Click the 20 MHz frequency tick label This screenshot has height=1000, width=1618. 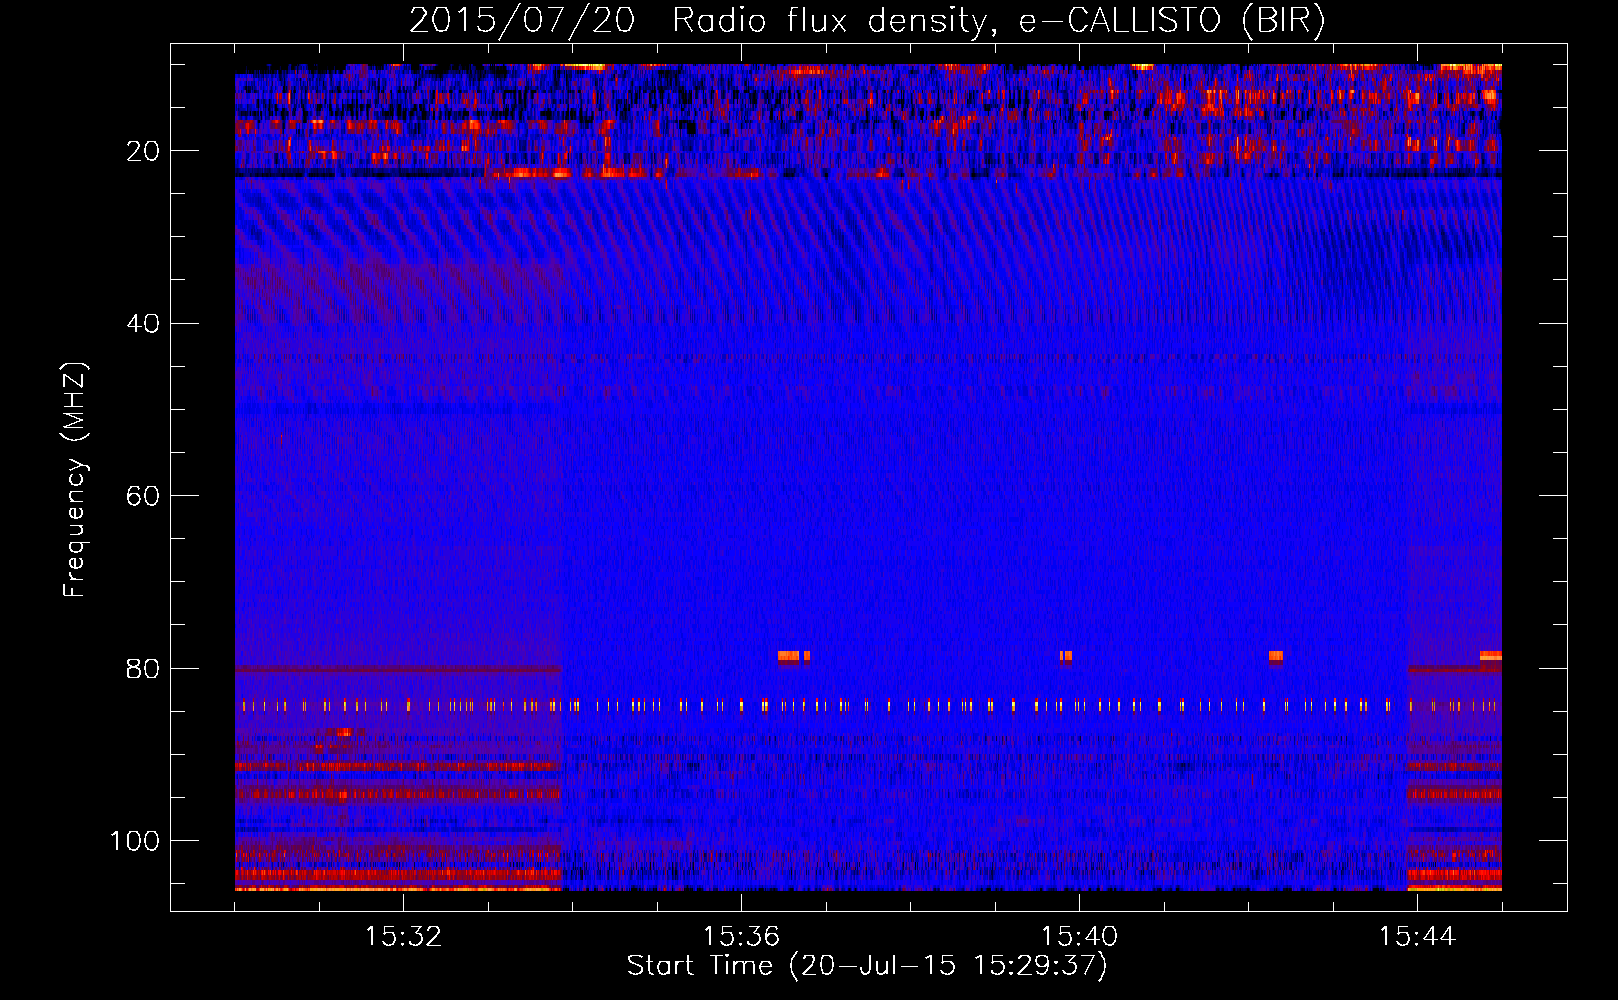(x=143, y=151)
